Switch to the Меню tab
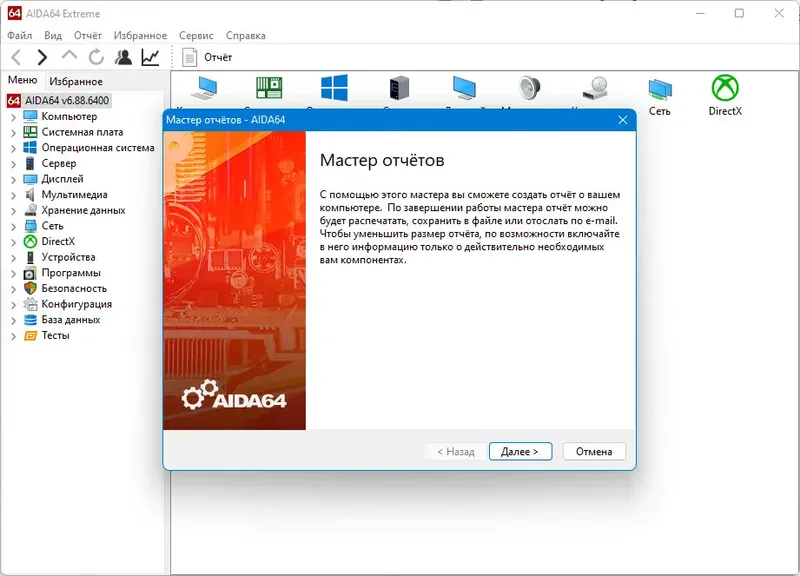Image resolution: width=800 pixels, height=576 pixels. [x=22, y=80]
